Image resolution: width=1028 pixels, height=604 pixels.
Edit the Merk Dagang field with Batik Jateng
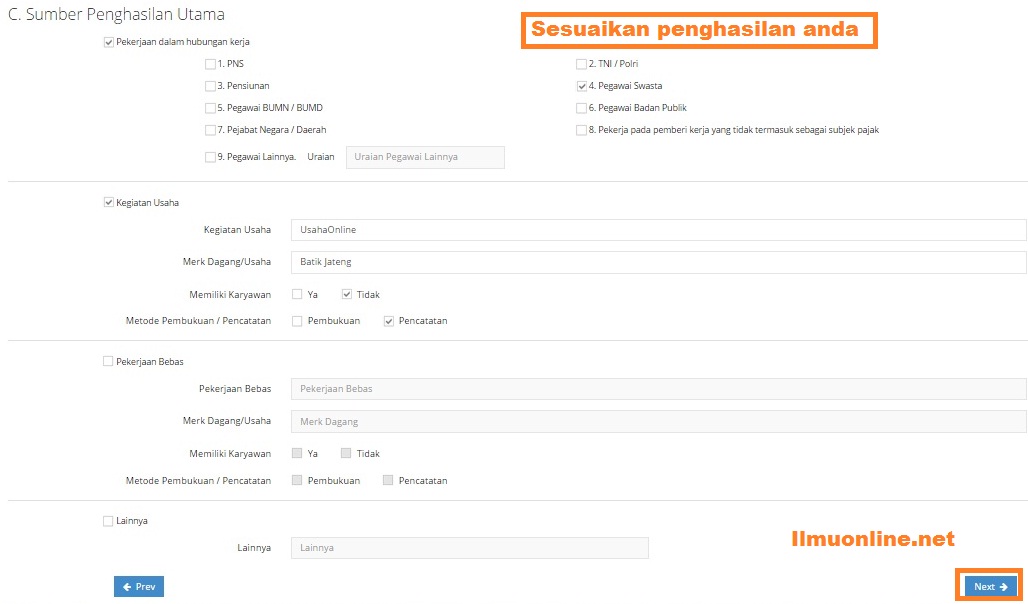(x=658, y=262)
